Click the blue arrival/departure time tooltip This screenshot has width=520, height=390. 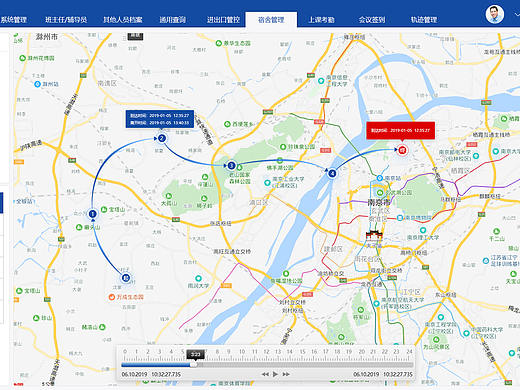(160, 119)
